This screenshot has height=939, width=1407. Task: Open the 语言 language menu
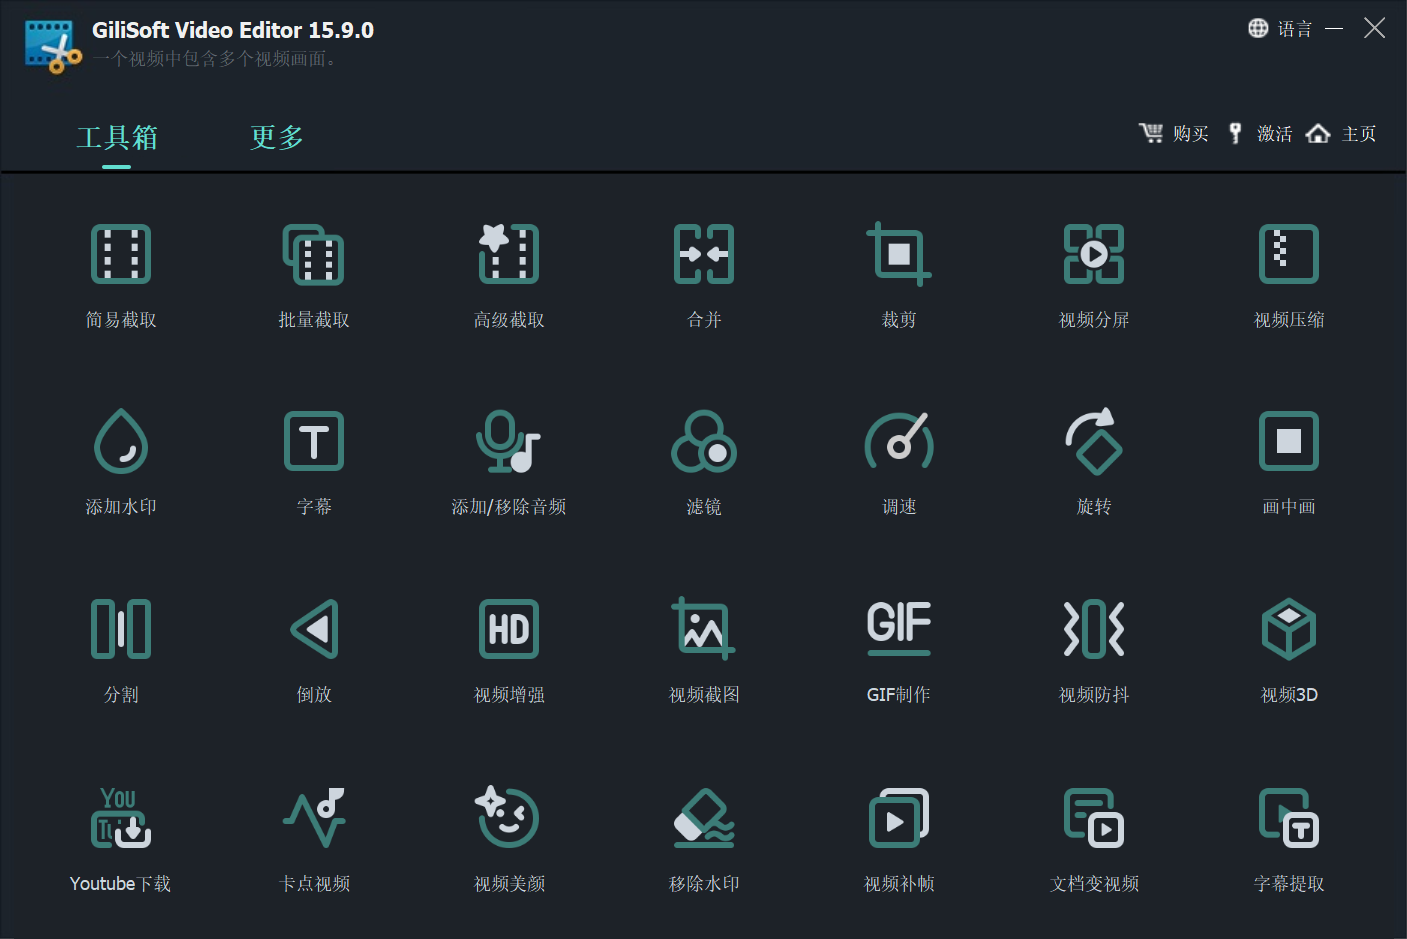click(1280, 29)
